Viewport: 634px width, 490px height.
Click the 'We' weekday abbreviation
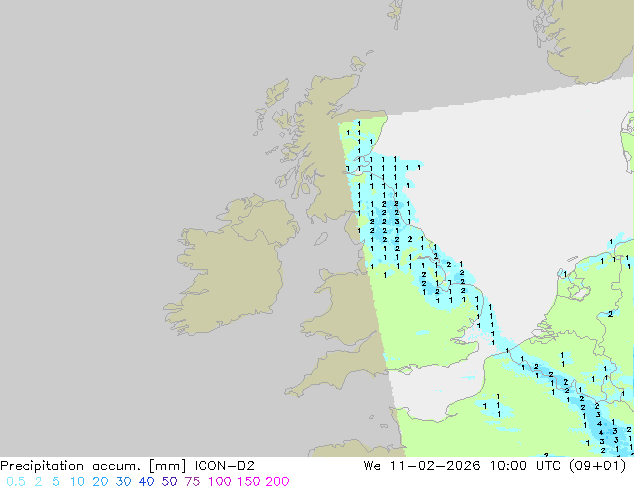tap(372, 466)
